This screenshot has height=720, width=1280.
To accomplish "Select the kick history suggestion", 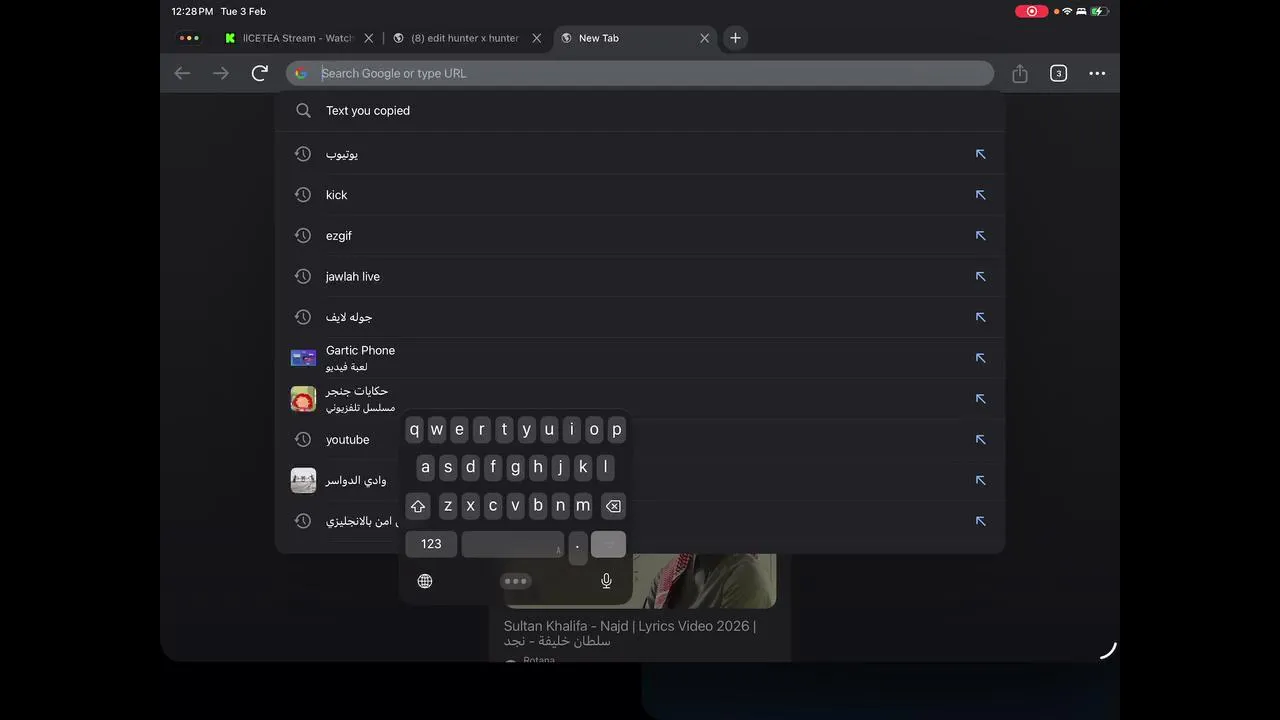I will click(x=640, y=195).
